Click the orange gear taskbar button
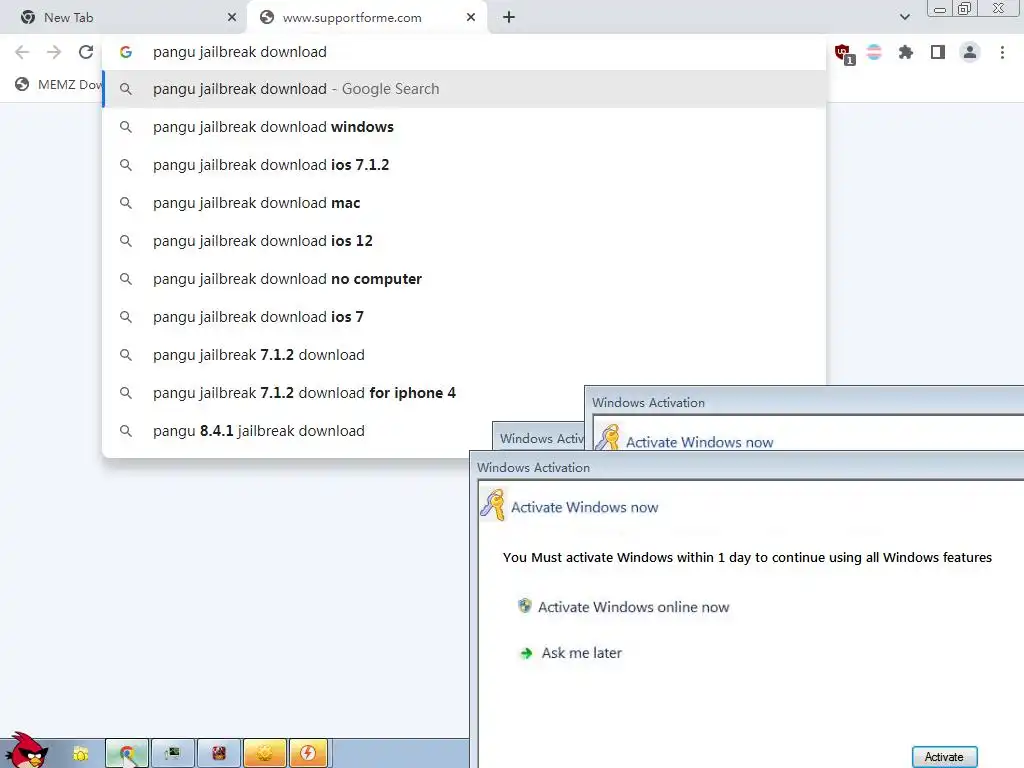The width and height of the screenshot is (1024, 768). tap(264, 754)
